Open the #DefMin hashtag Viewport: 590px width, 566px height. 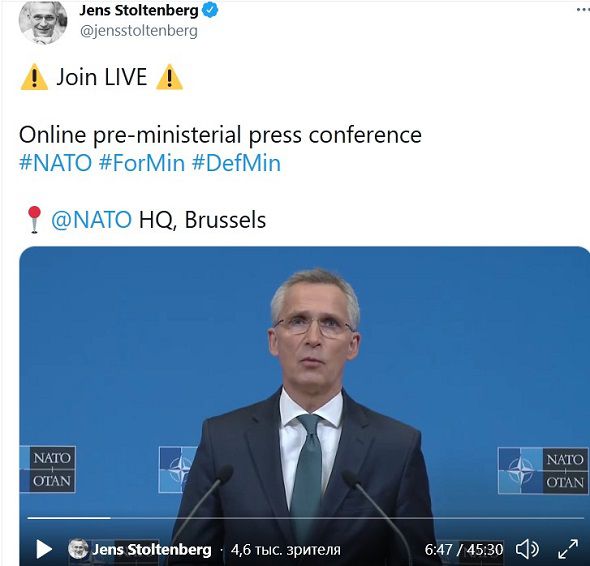(x=236, y=163)
